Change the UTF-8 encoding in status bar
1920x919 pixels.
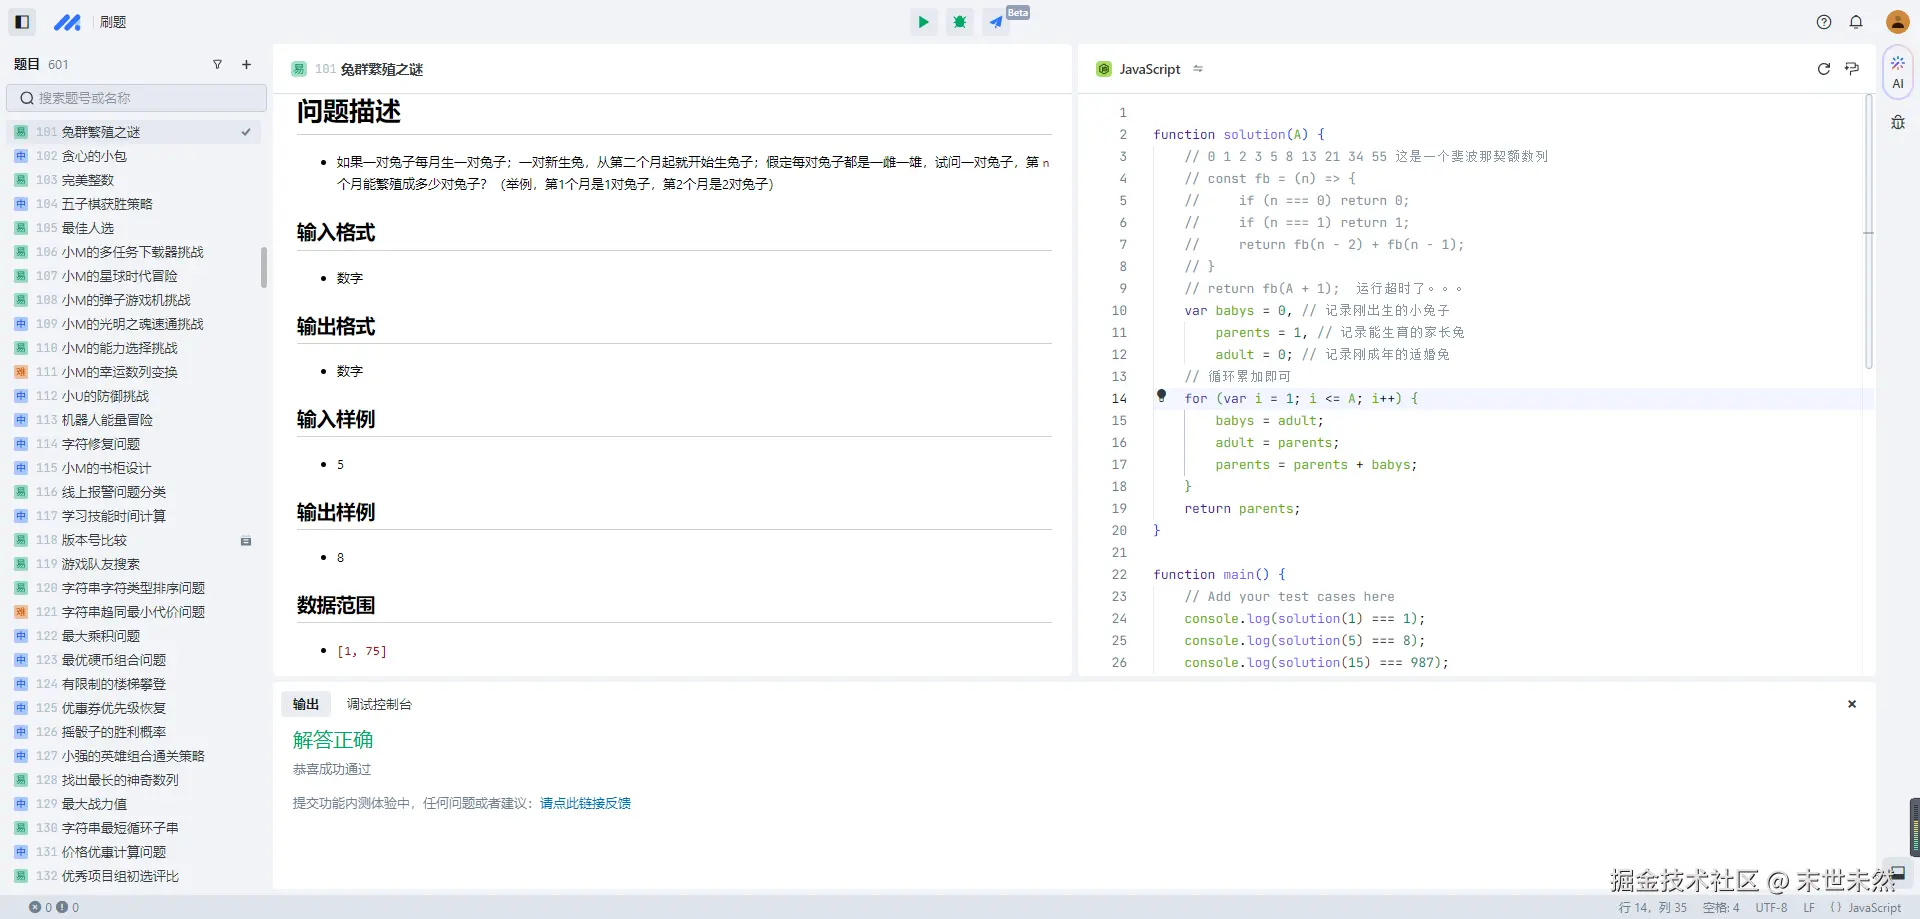(1771, 908)
